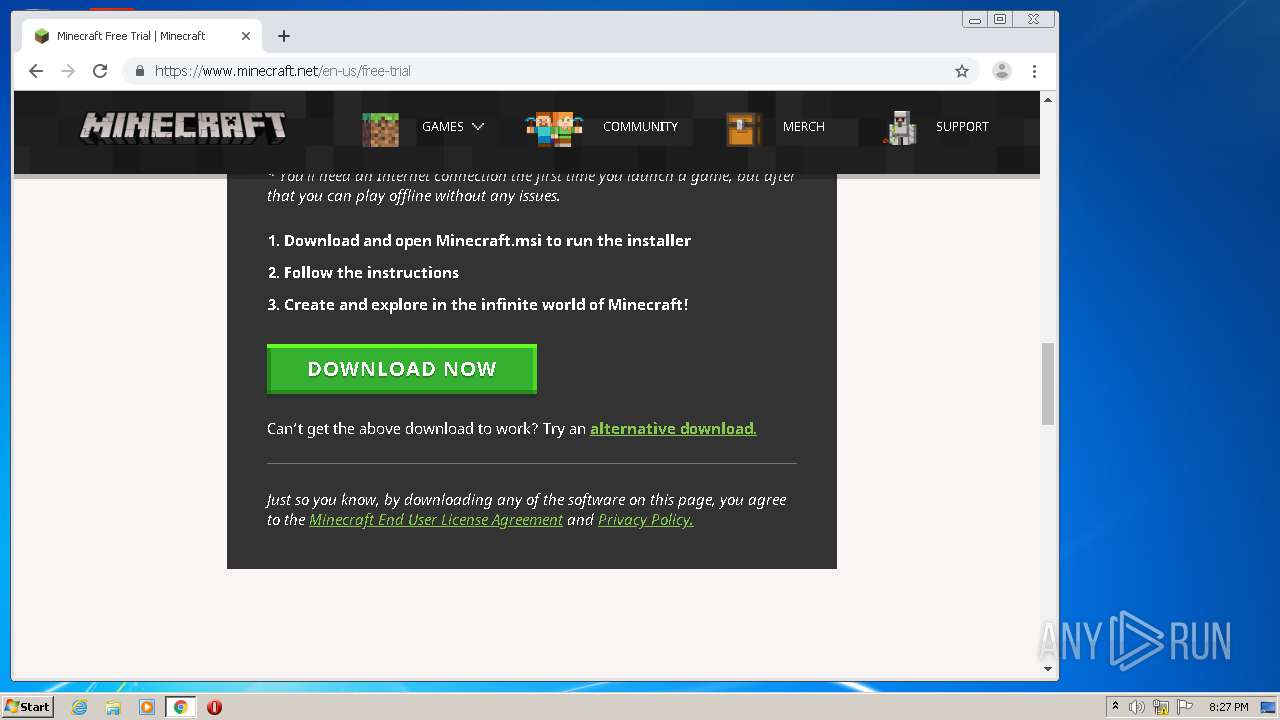Click the volume speaker tray icon
Viewport: 1280px width, 720px height.
point(1137,707)
